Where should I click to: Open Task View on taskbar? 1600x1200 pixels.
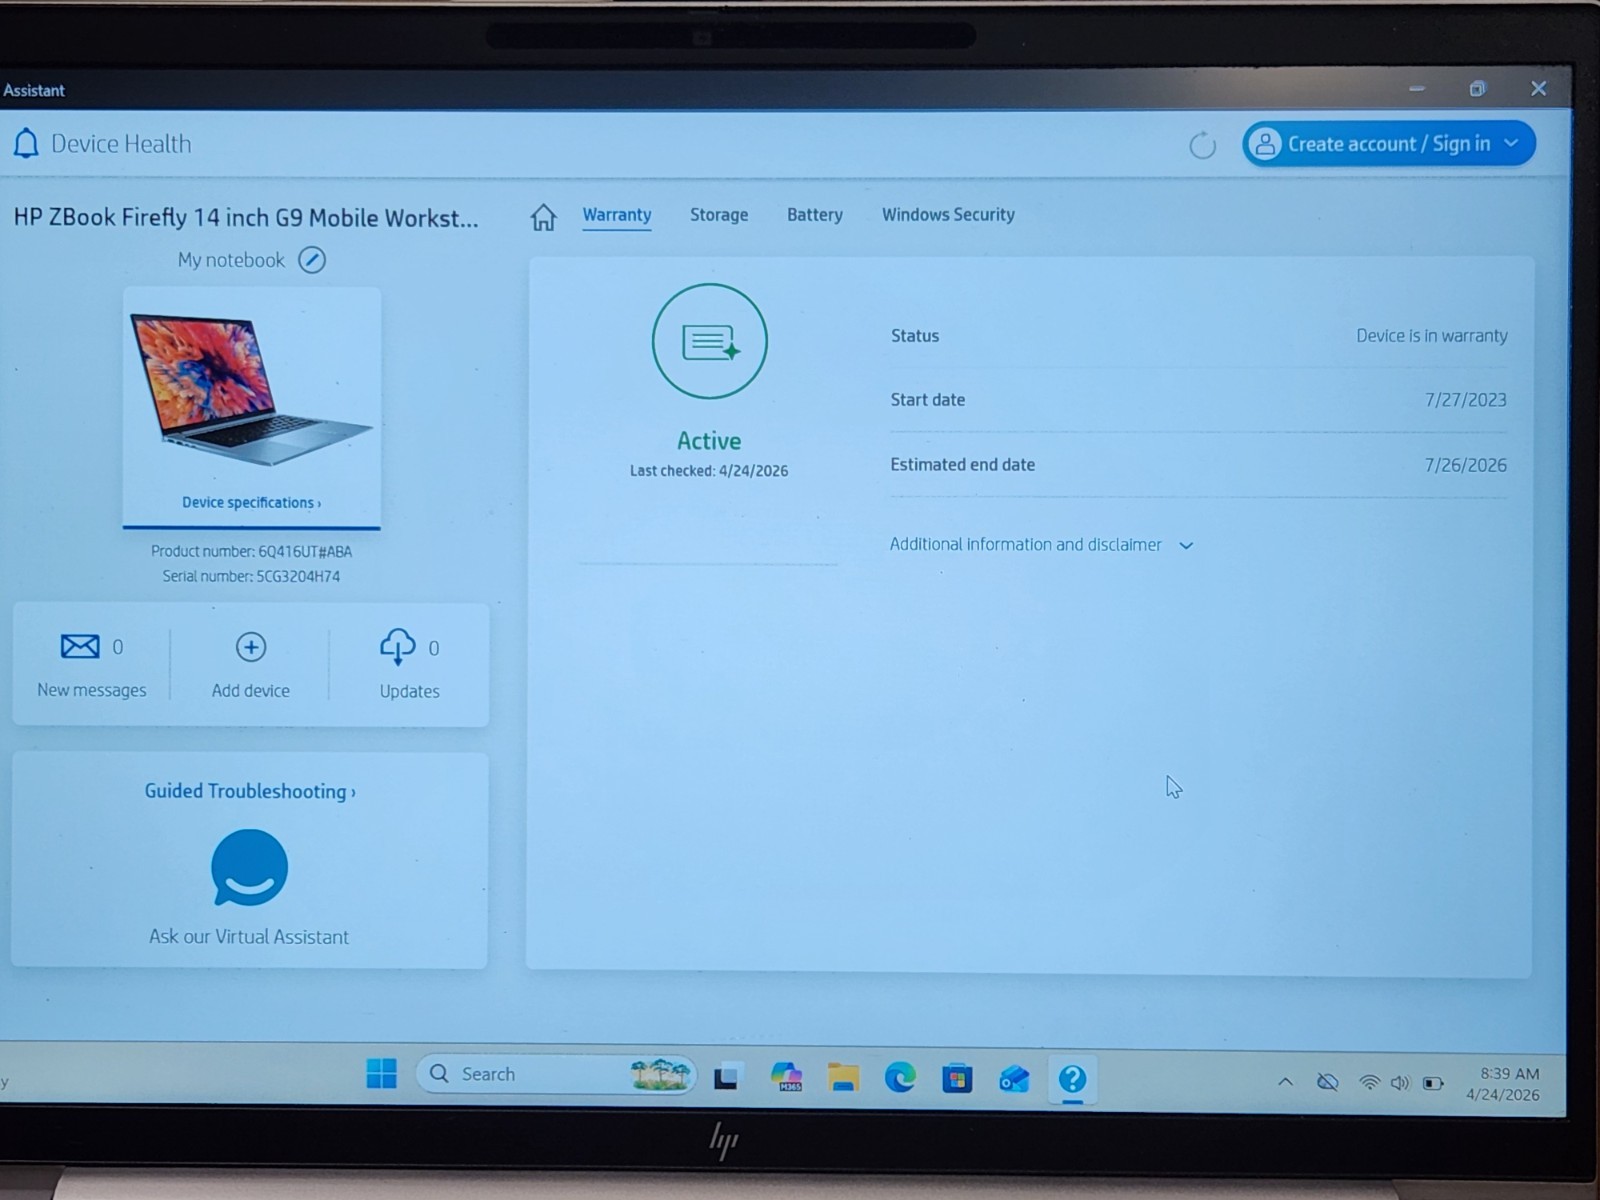726,1077
